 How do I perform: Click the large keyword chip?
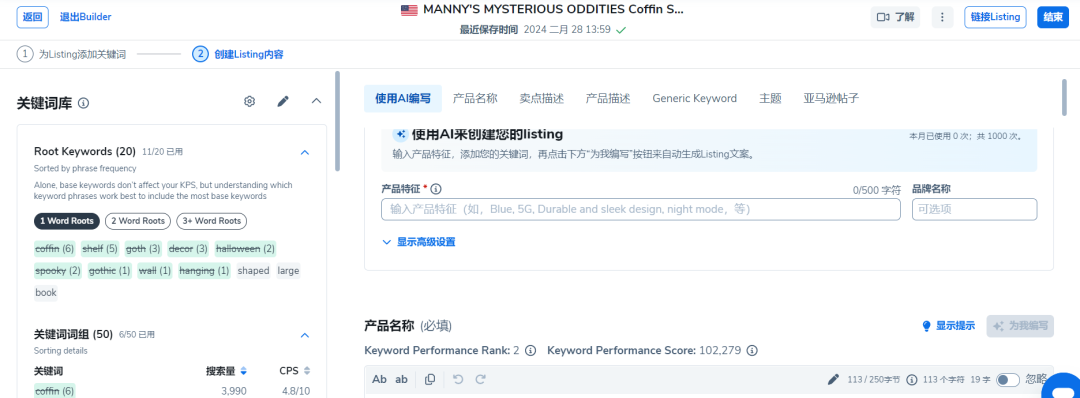tap(289, 271)
